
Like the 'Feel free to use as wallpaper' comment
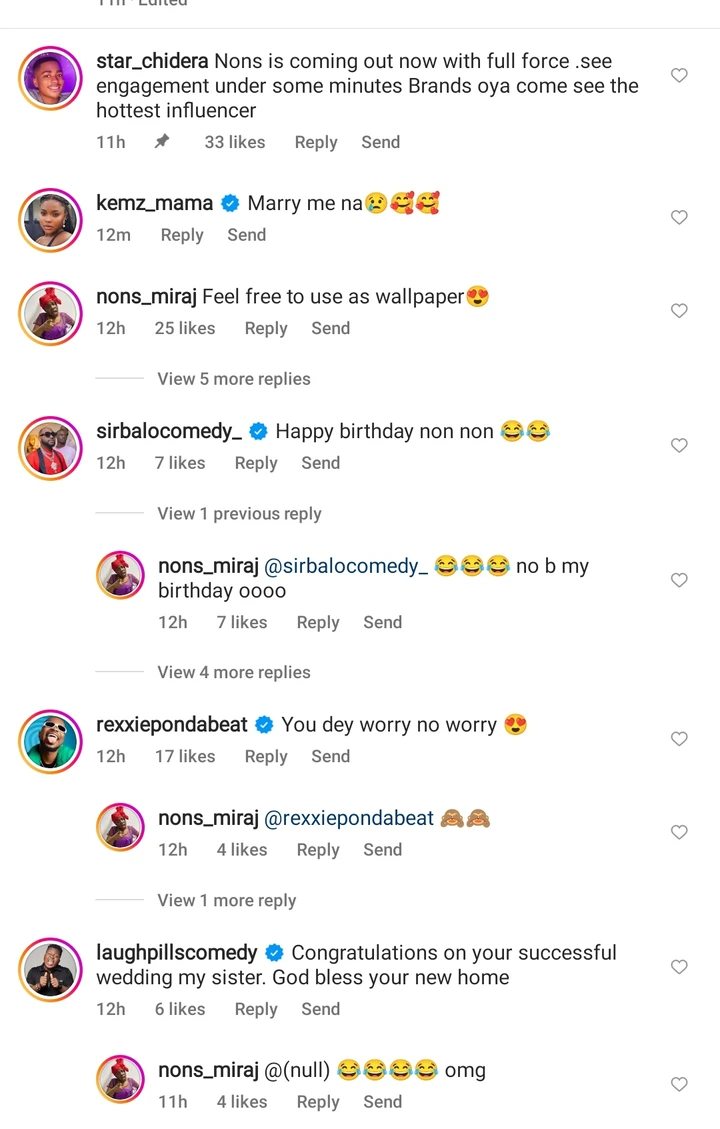coord(679,311)
